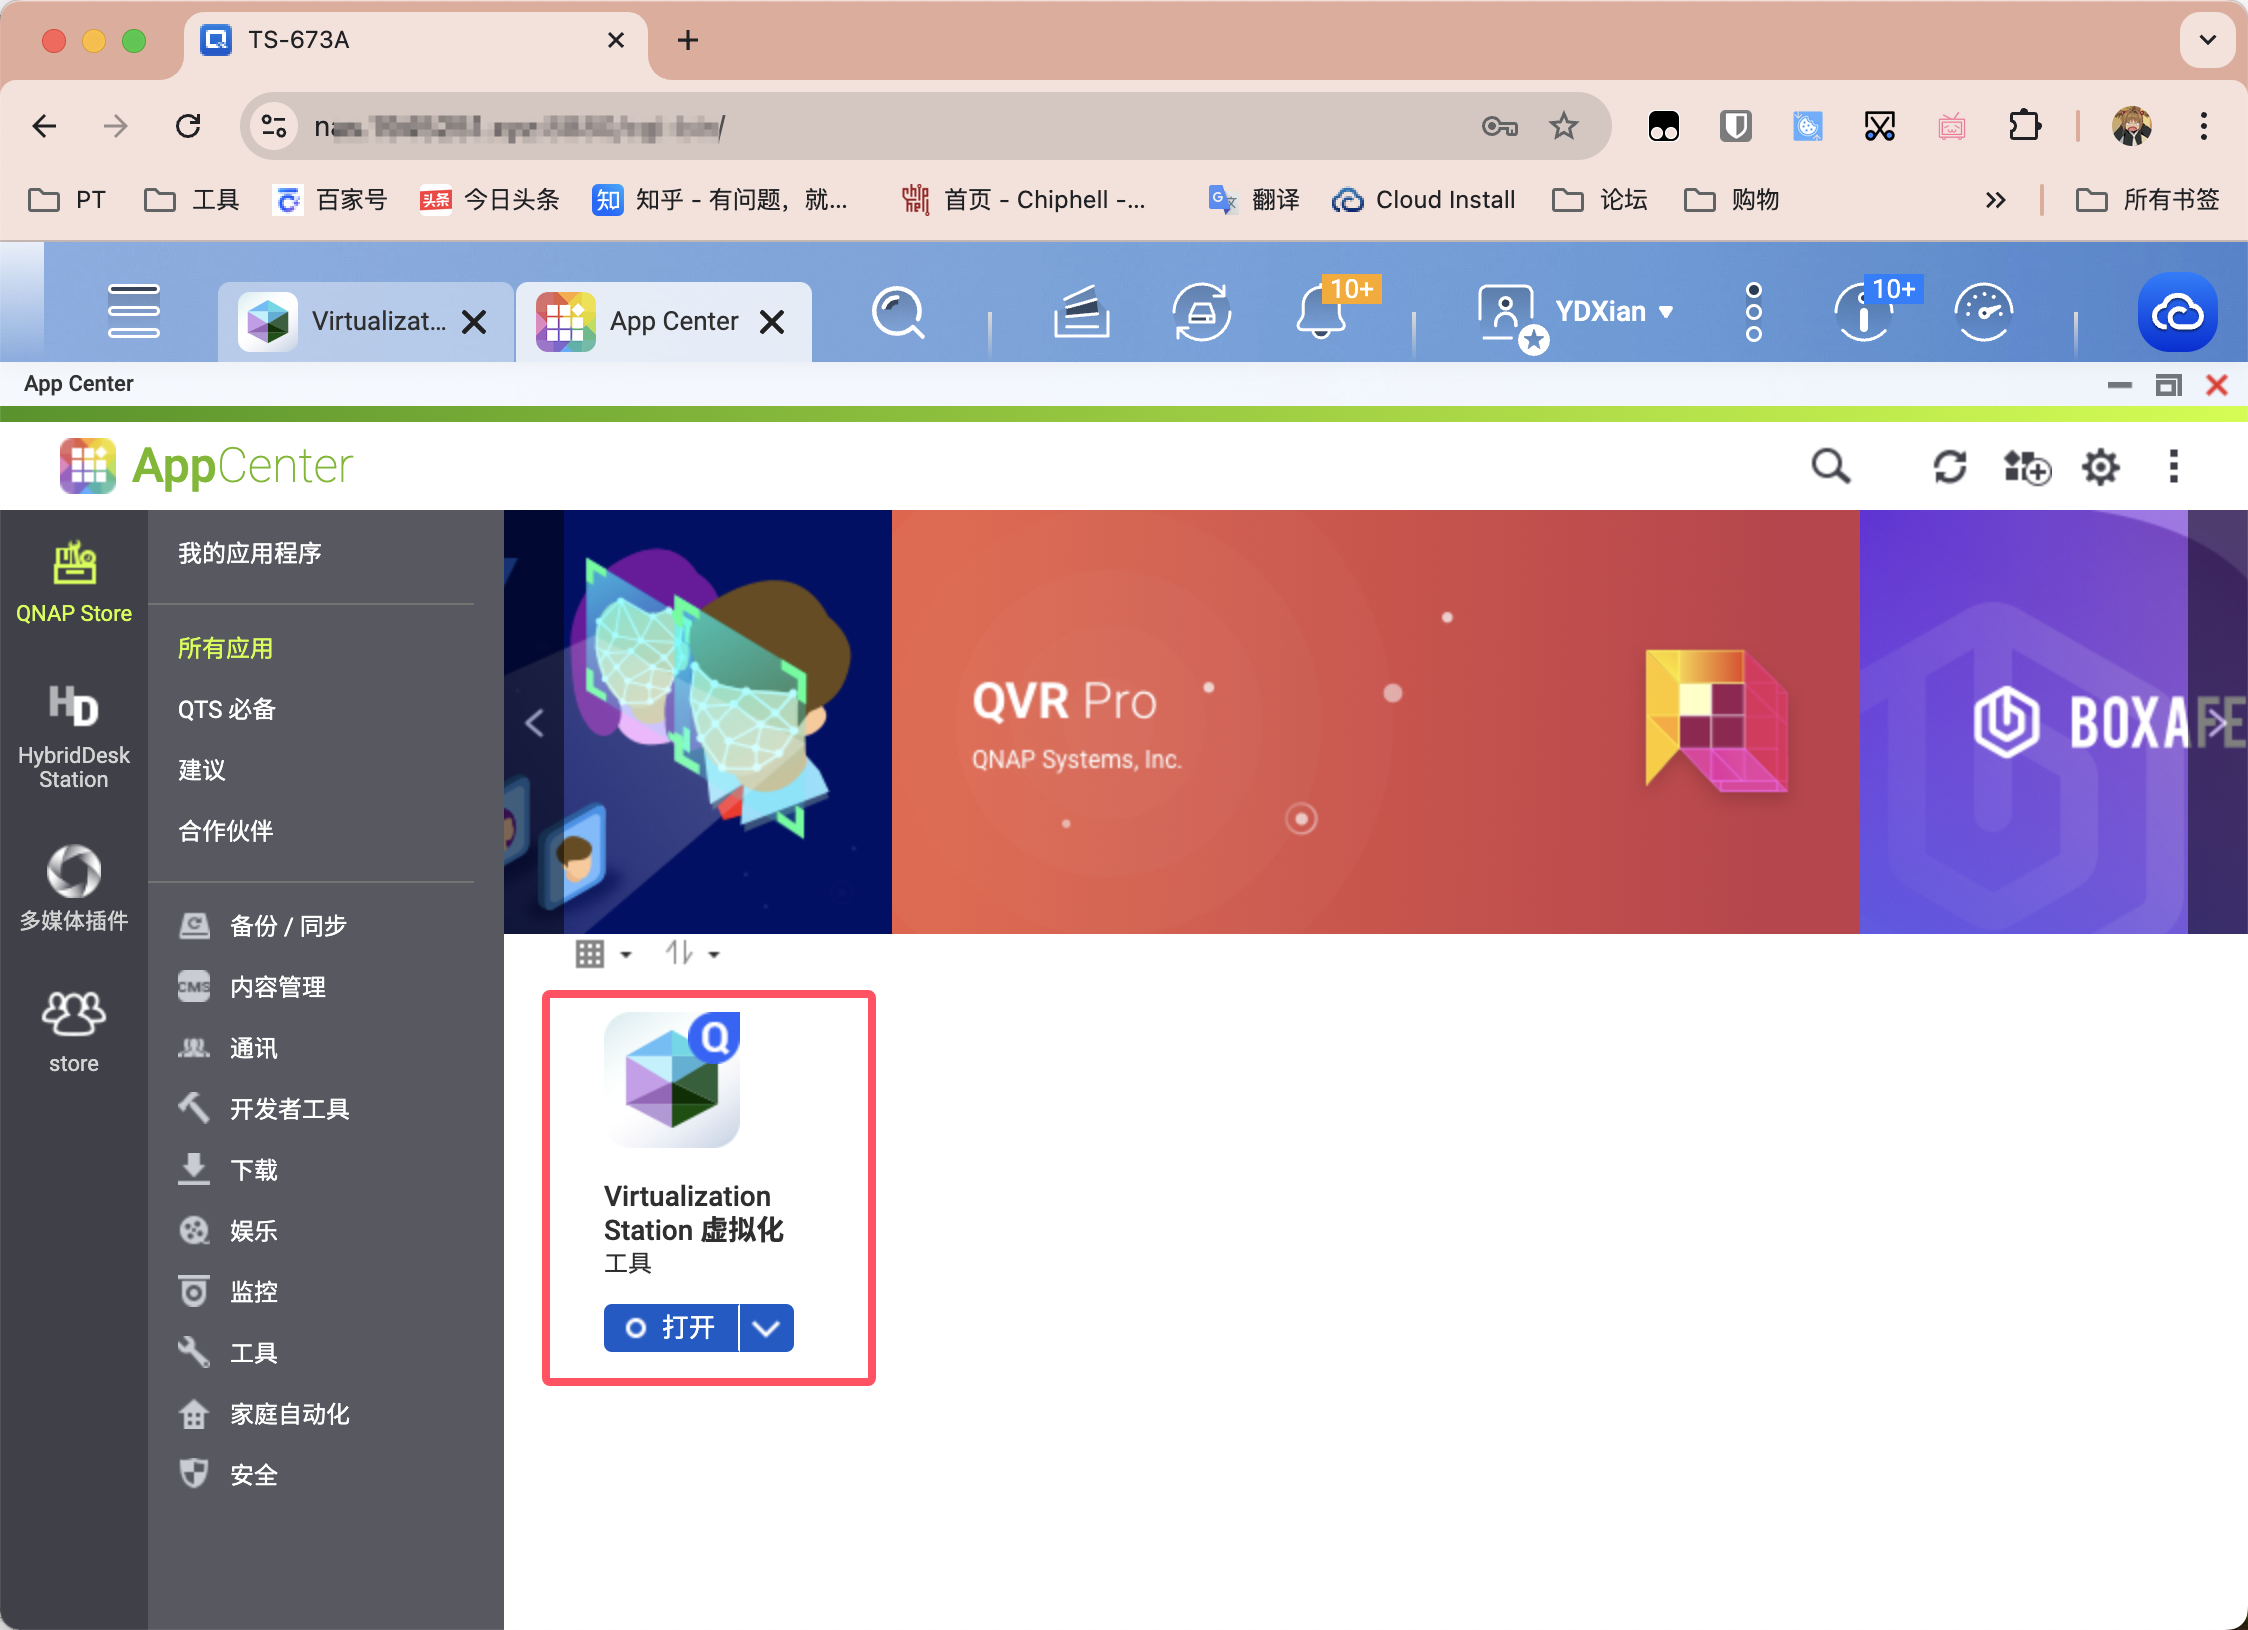Viewport: 2248px width, 1630px height.
Task: Open background tasks icon in QTS bar
Action: pyautogui.click(x=1081, y=312)
